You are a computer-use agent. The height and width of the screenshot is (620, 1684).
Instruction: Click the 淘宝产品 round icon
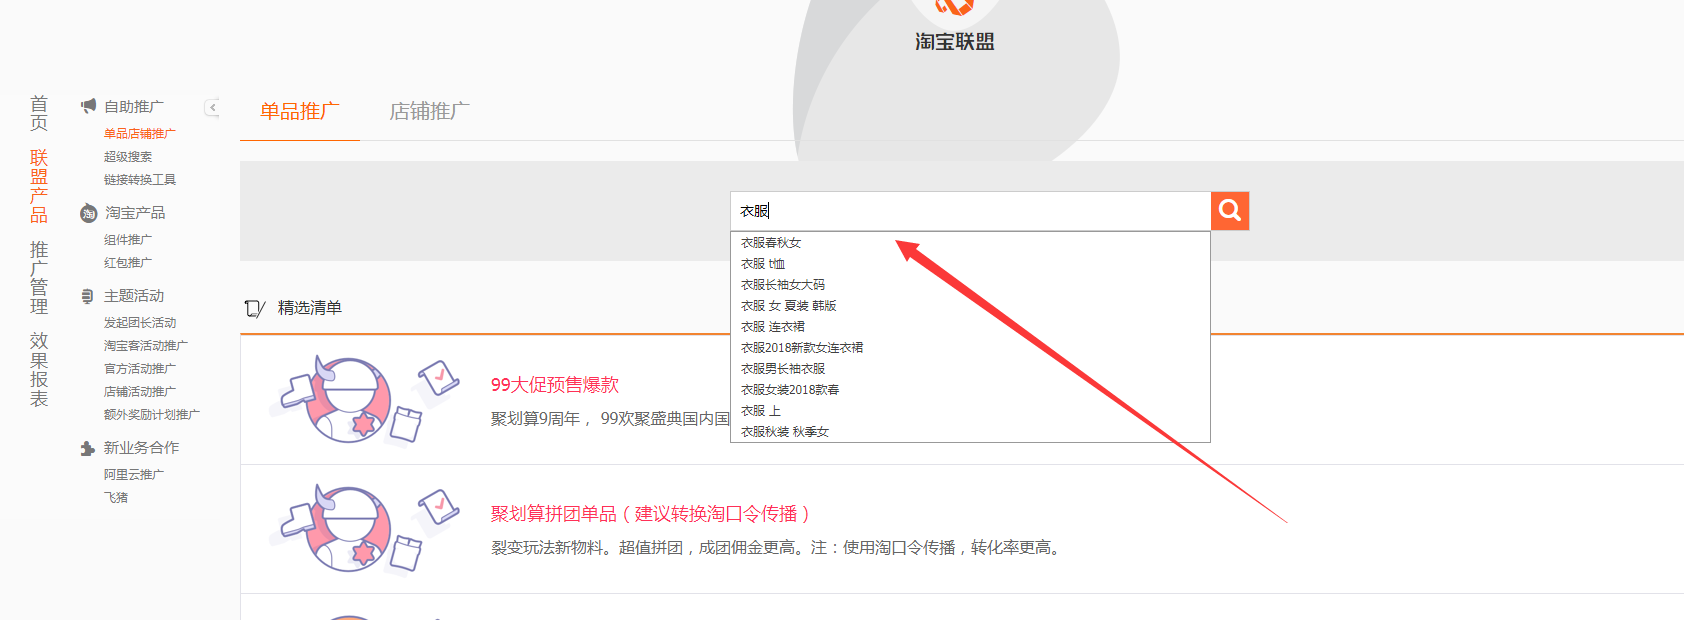pyautogui.click(x=89, y=213)
